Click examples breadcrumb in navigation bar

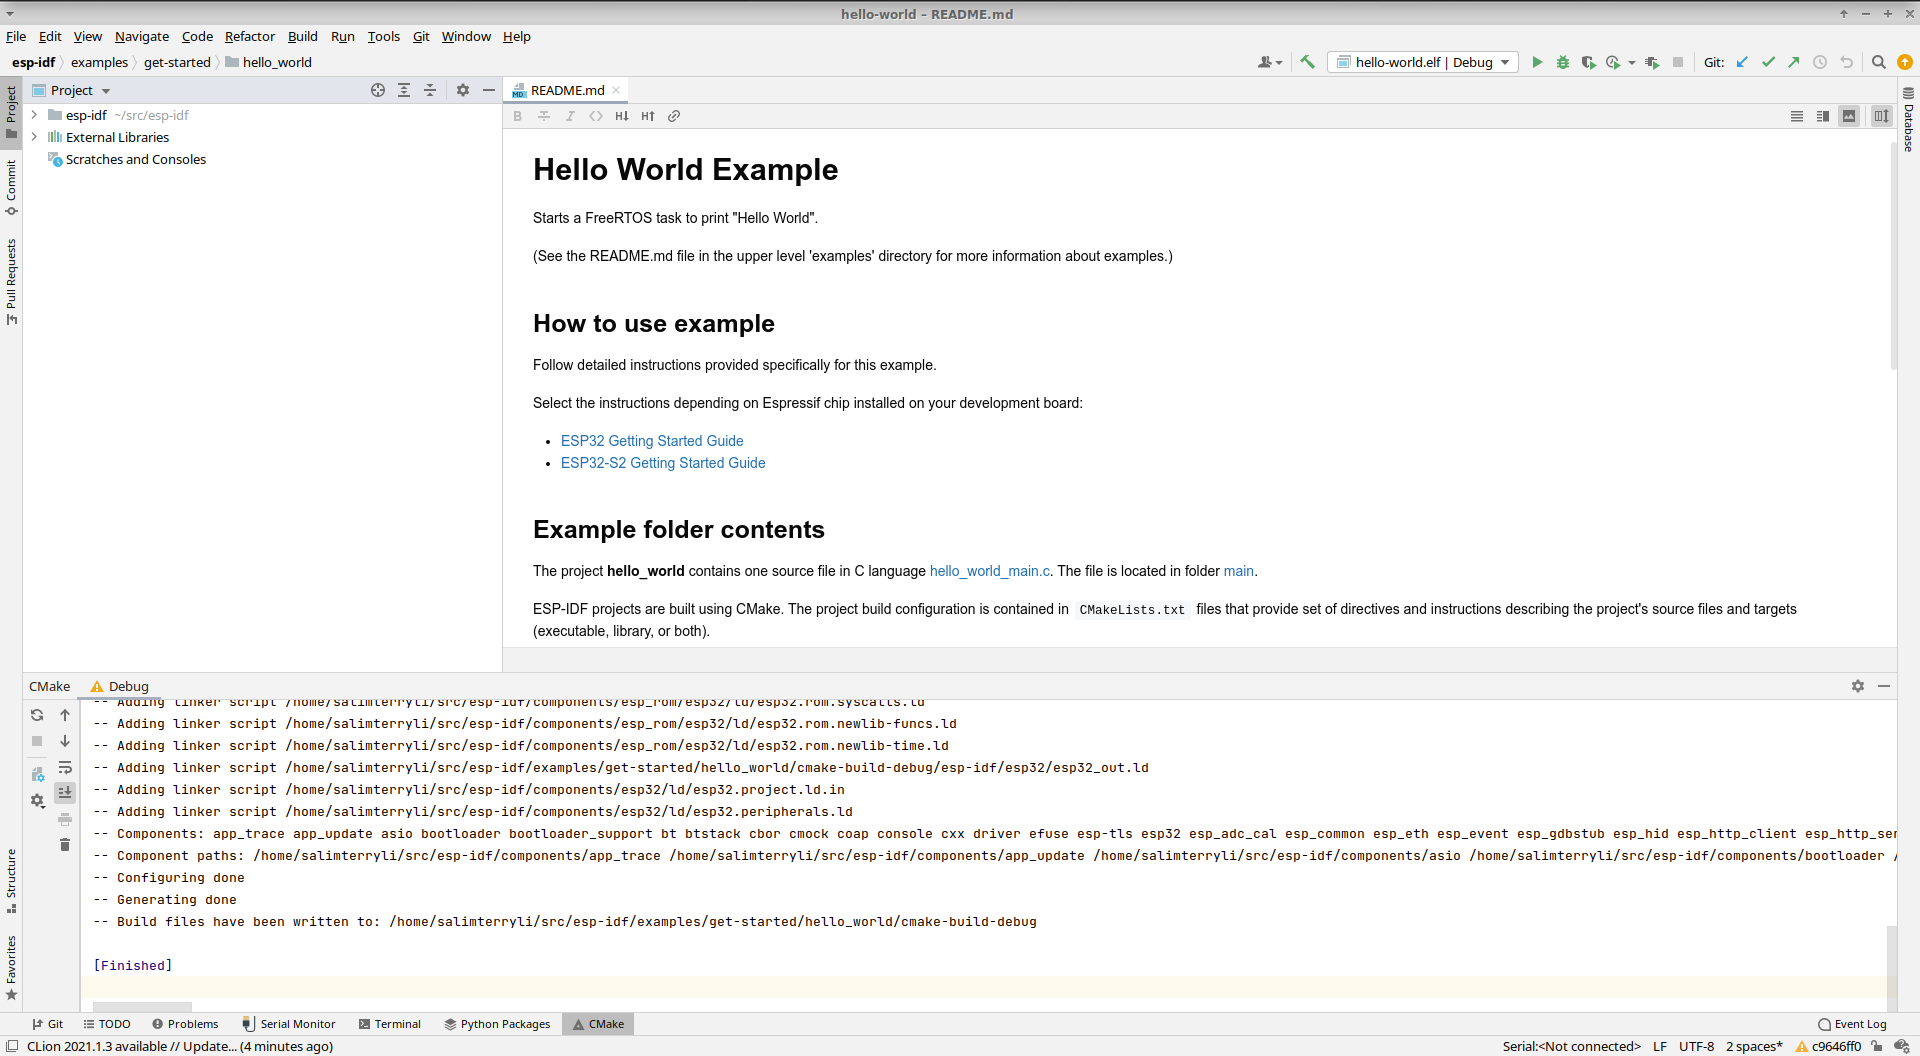(x=99, y=62)
